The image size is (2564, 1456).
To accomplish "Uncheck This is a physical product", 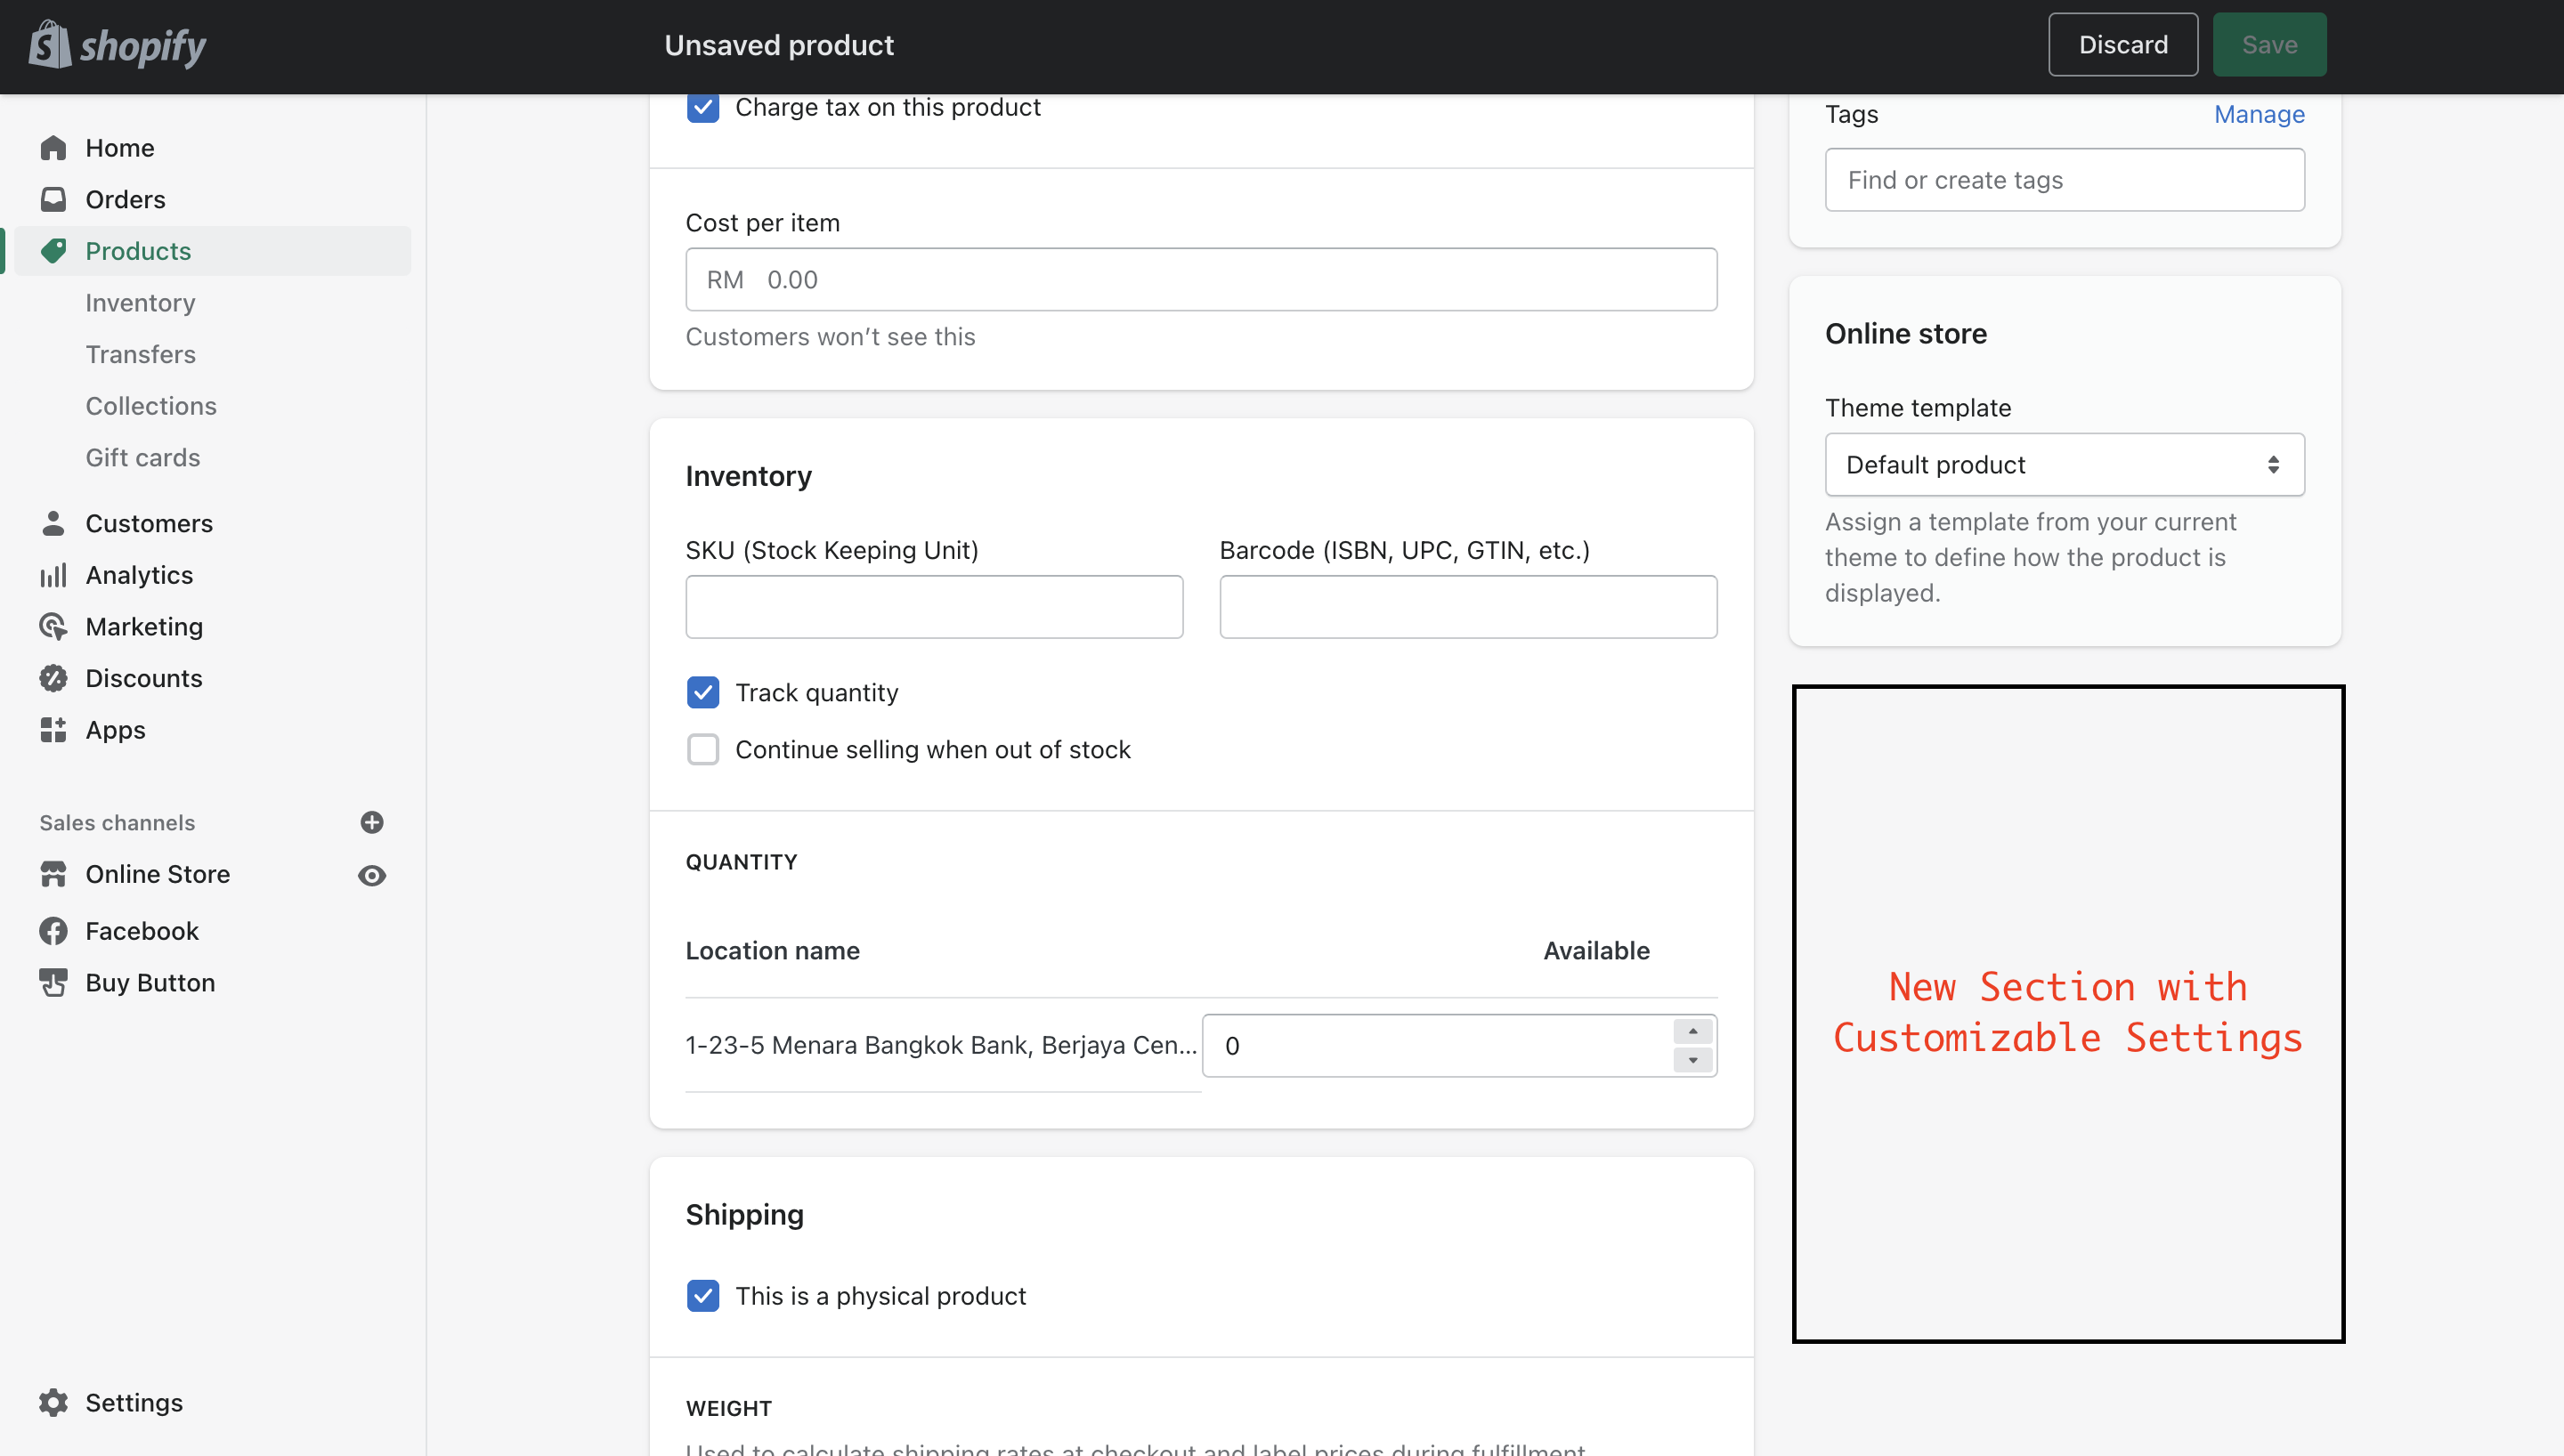I will coord(703,1295).
